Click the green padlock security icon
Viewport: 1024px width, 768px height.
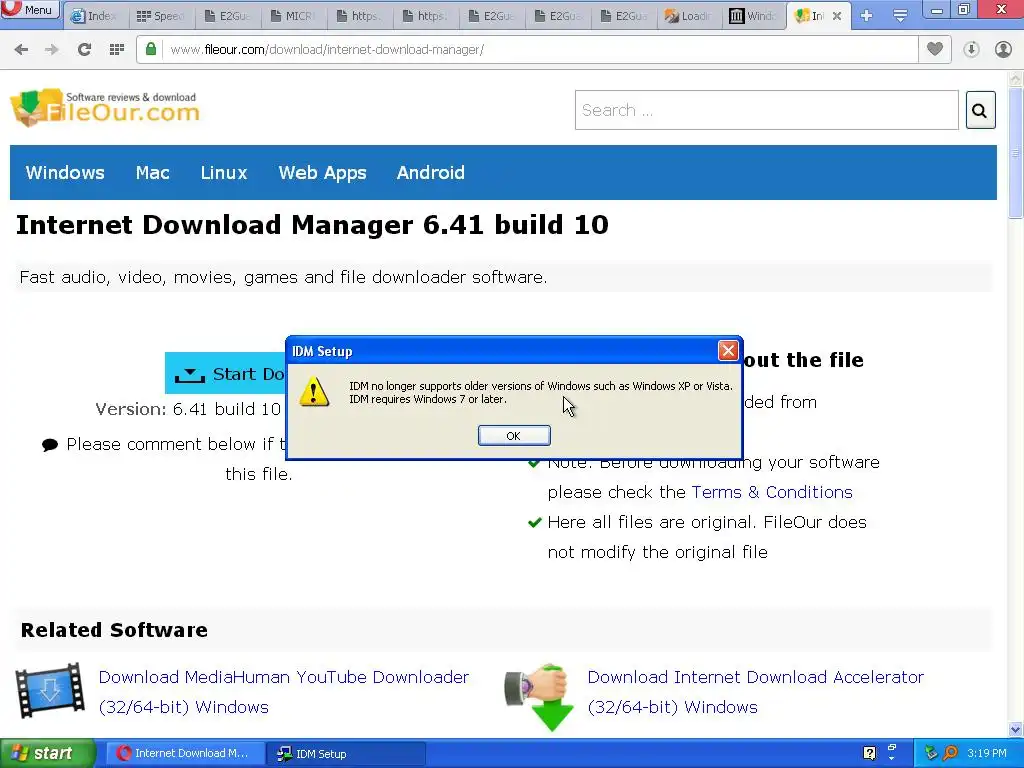point(151,49)
